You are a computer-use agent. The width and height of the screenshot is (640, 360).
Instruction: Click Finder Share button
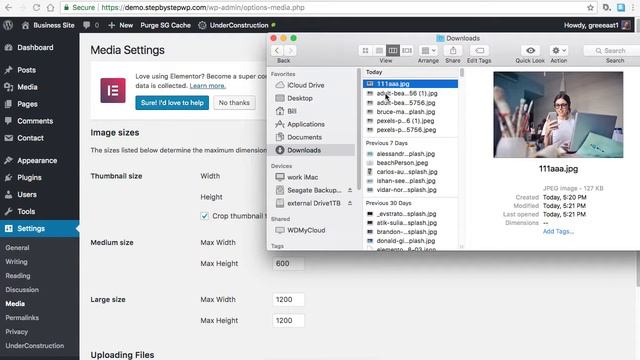(453, 51)
